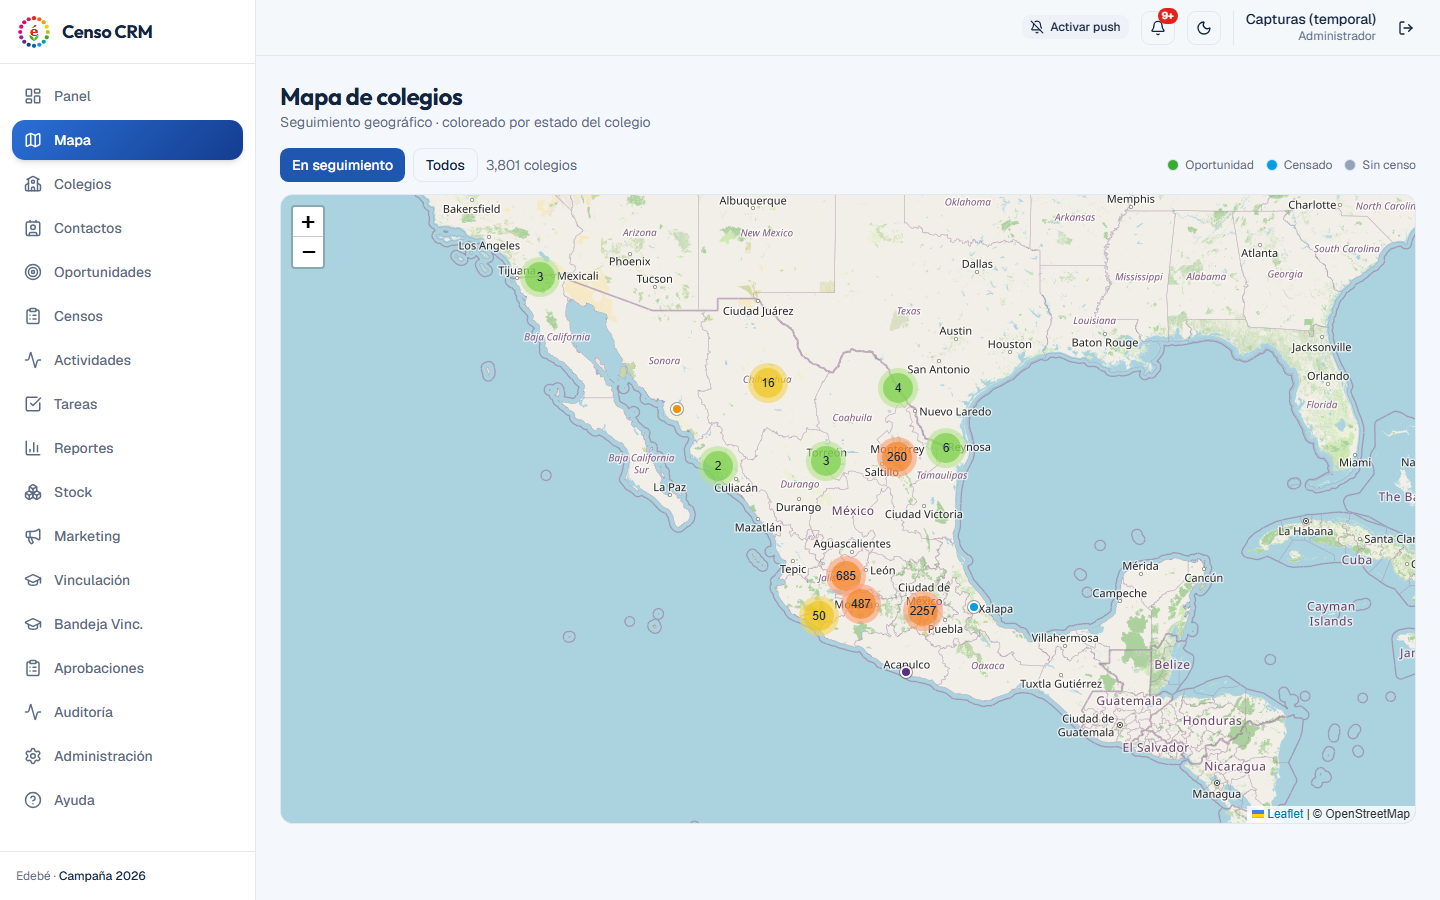Click the purple marker at Acapulco
1440x900 pixels.
click(x=906, y=672)
